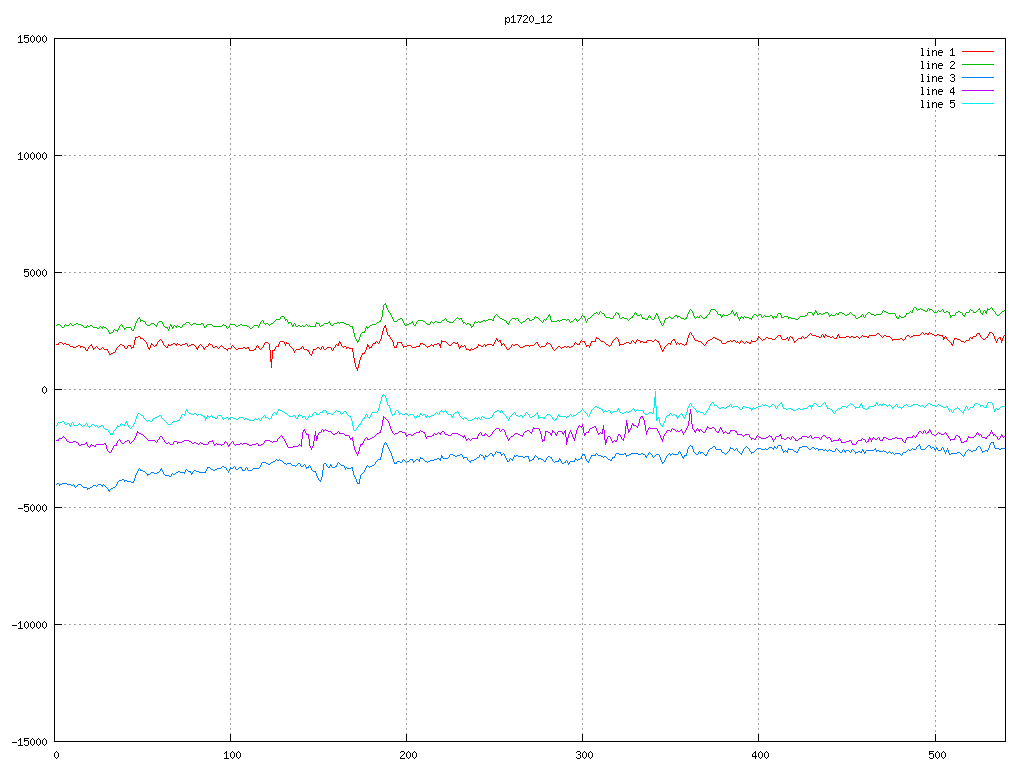This screenshot has height=768, width=1024.
Task: Click the x-axis label 500
Action: coord(936,756)
